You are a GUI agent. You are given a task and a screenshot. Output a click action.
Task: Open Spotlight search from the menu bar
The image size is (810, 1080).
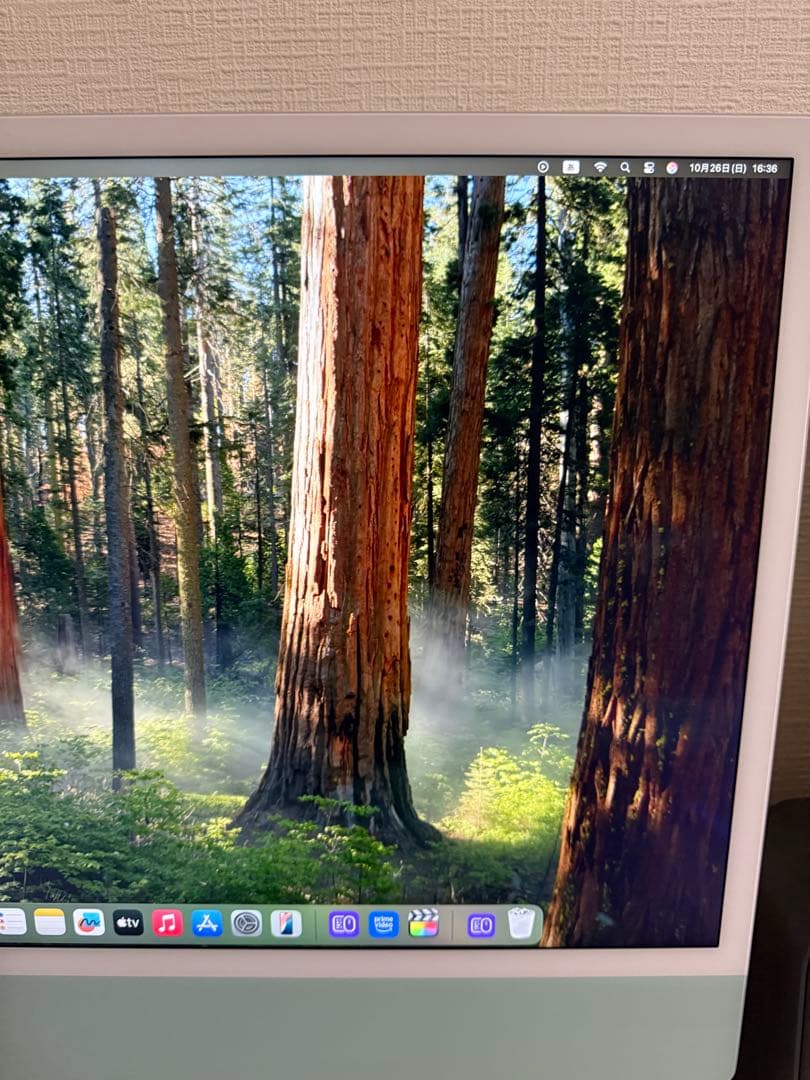627,165
